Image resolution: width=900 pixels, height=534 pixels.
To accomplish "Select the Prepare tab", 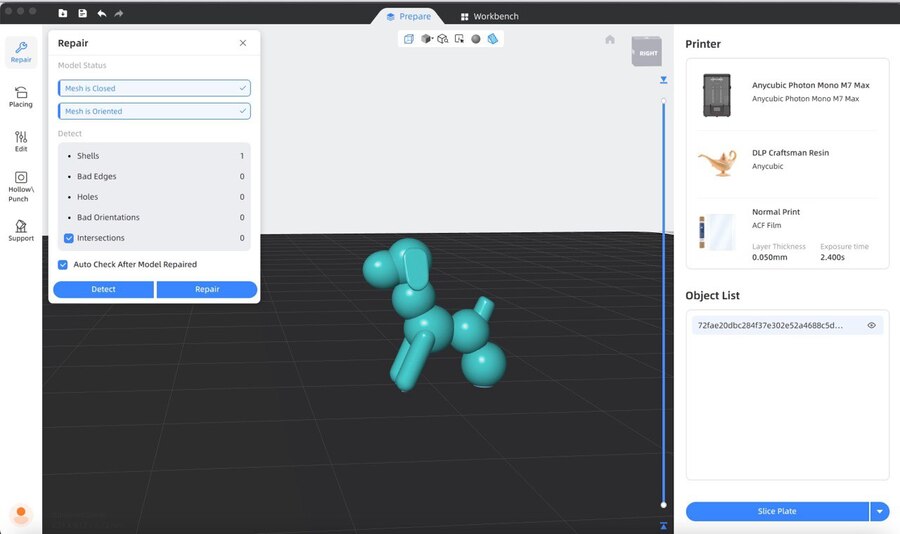I will point(409,16).
